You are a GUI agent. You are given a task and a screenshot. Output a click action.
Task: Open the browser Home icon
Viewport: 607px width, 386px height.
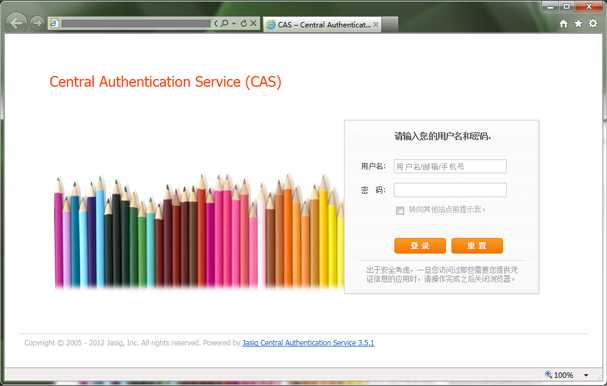pyautogui.click(x=564, y=24)
